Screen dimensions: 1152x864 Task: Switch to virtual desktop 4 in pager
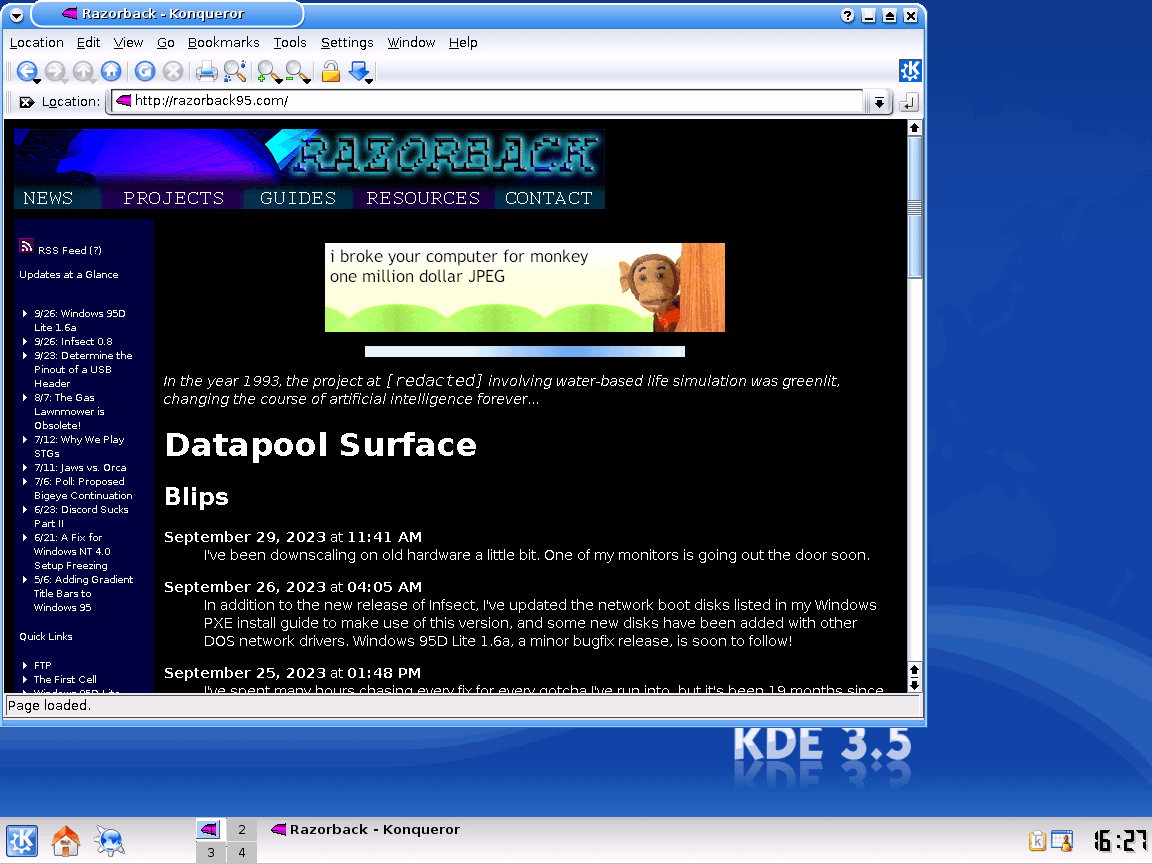[242, 852]
